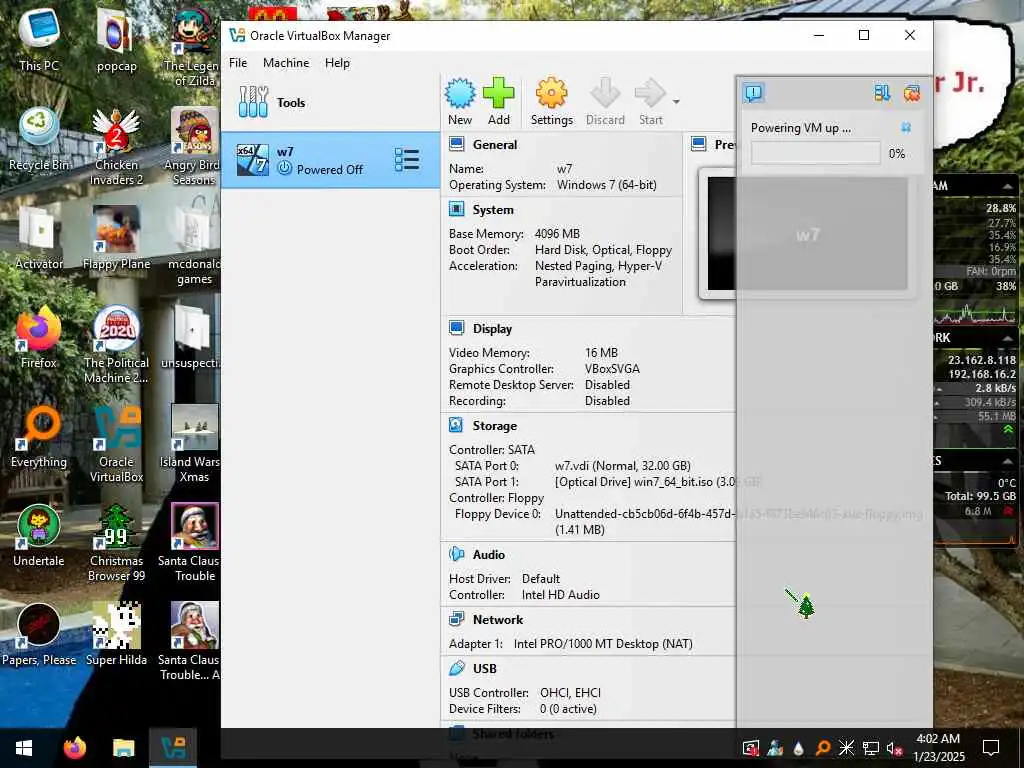Image resolution: width=1024 pixels, height=768 pixels.
Task: Click the System section chip icon
Action: tap(456, 209)
